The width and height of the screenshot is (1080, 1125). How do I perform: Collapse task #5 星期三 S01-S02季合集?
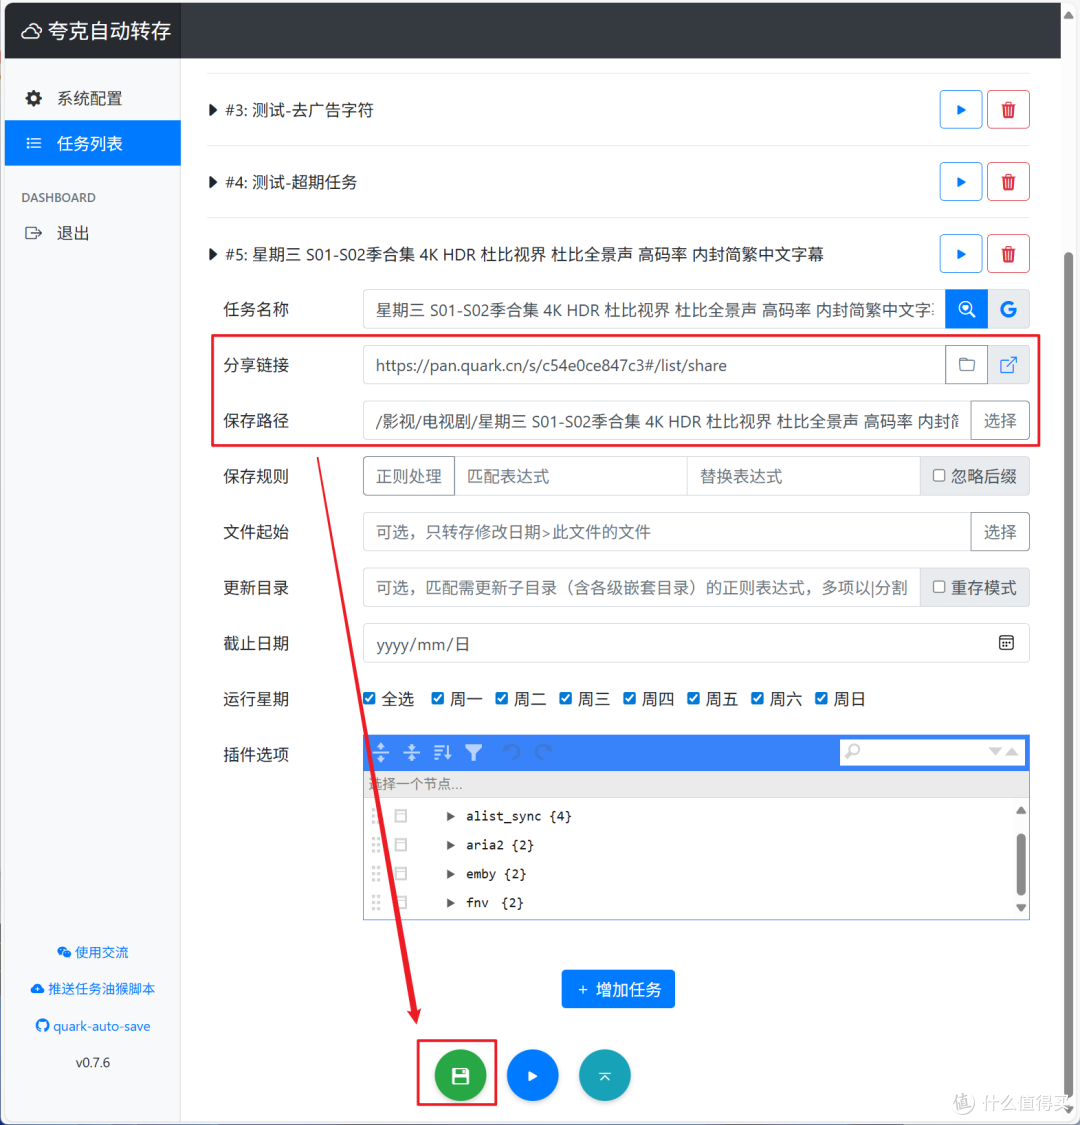point(212,254)
